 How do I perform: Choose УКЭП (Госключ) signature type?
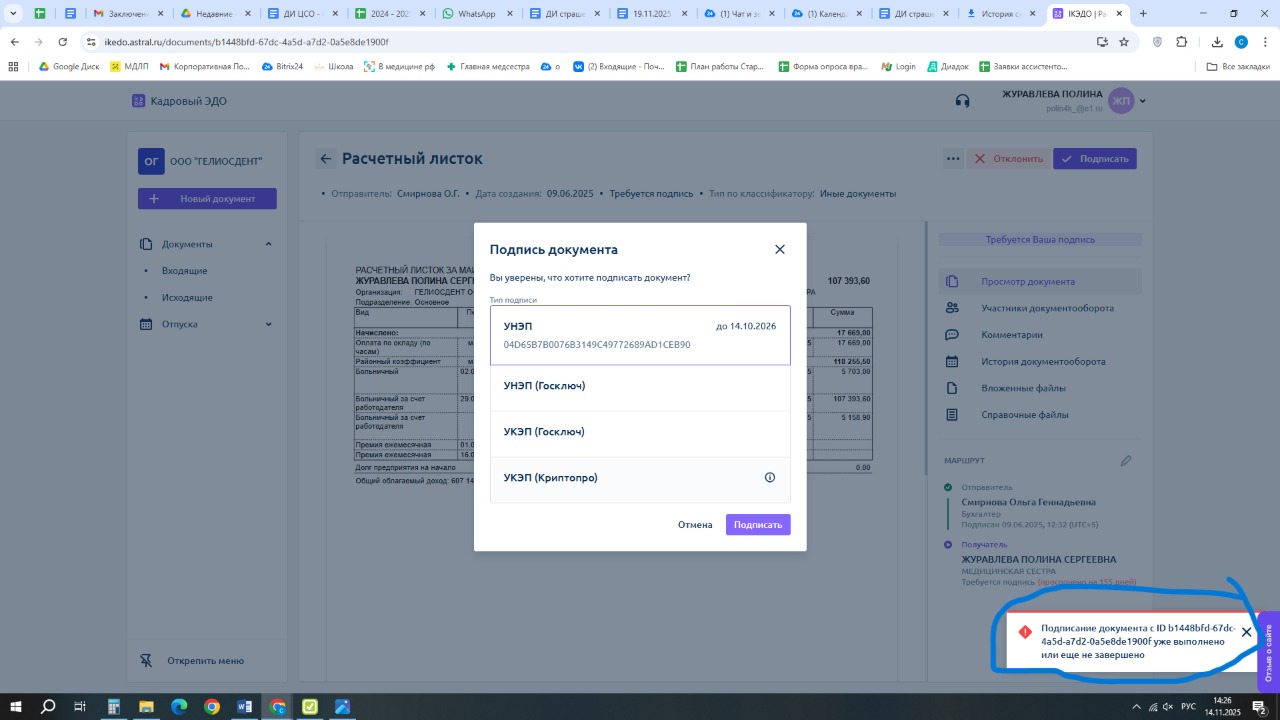(640, 432)
